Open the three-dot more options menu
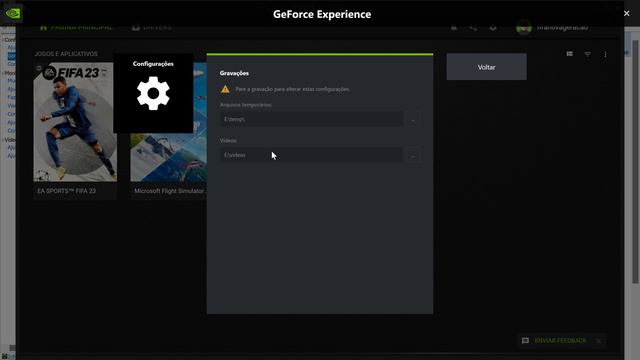Image resolution: width=640 pixels, height=360 pixels. click(x=605, y=54)
